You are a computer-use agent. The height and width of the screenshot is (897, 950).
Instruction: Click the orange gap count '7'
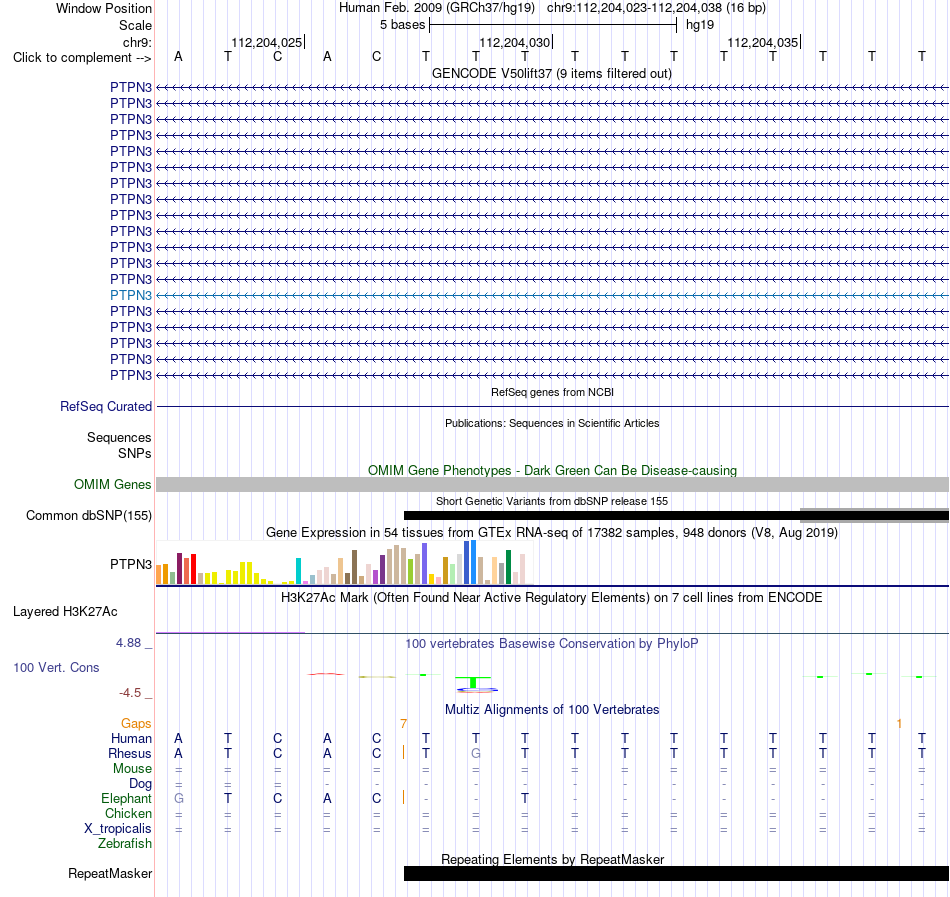[404, 723]
